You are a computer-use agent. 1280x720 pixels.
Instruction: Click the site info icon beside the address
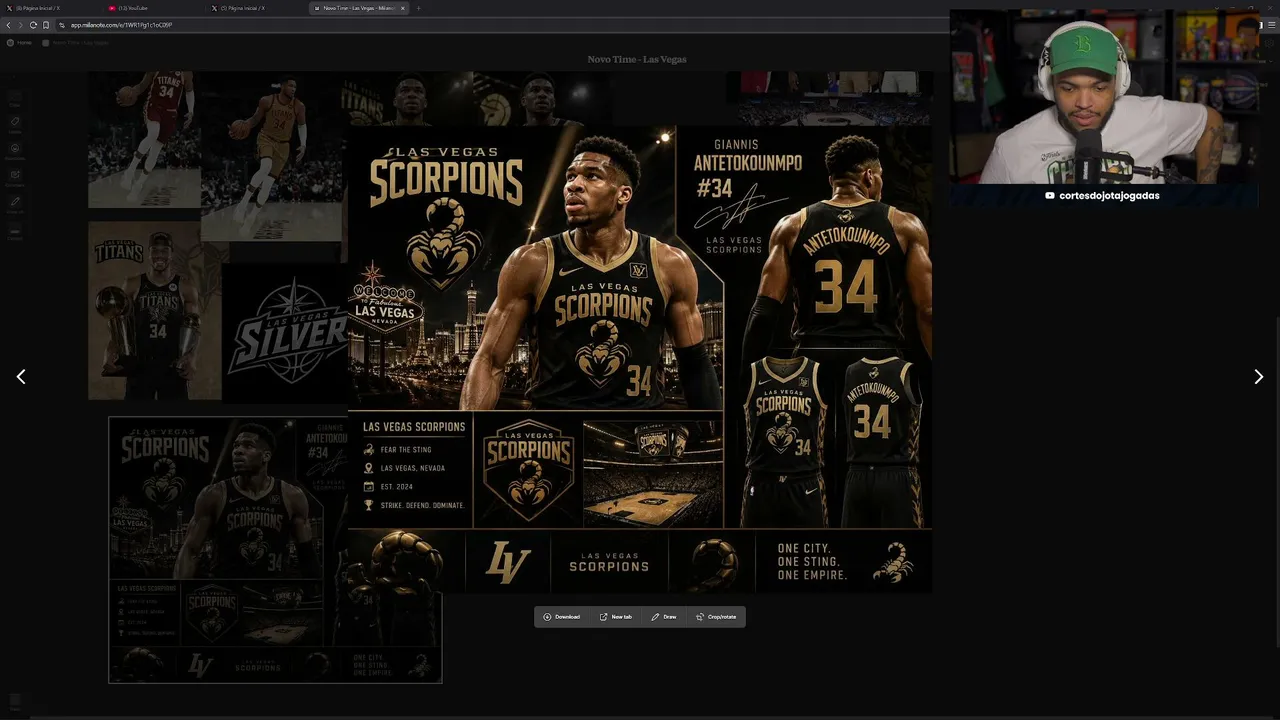pyautogui.click(x=62, y=25)
